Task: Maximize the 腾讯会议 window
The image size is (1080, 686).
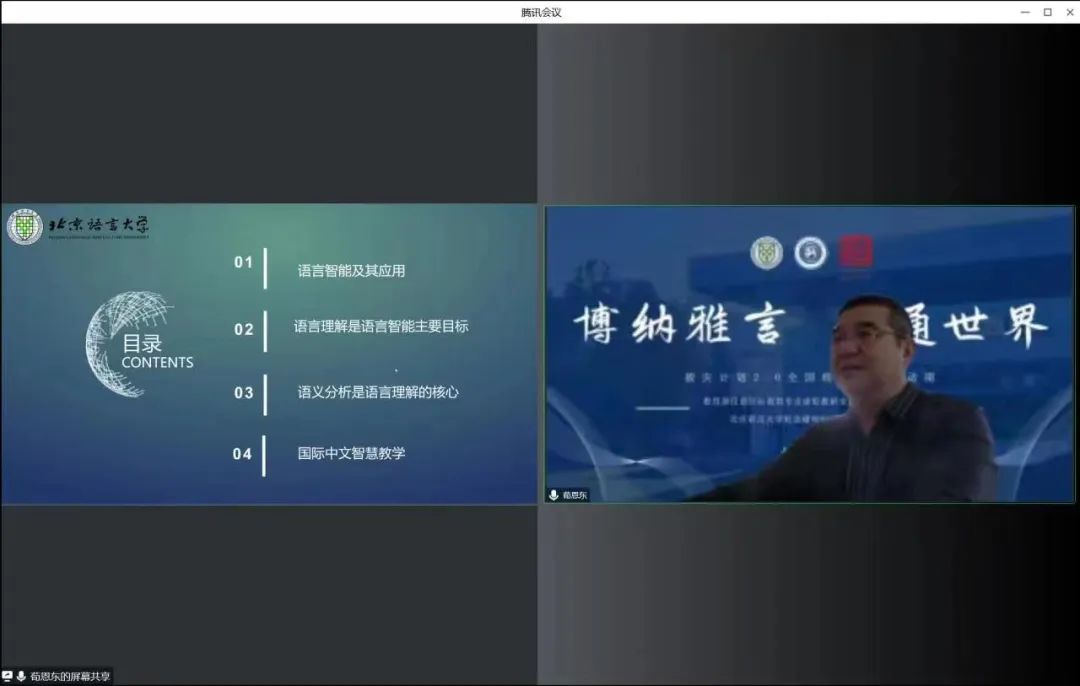Action: [1047, 12]
